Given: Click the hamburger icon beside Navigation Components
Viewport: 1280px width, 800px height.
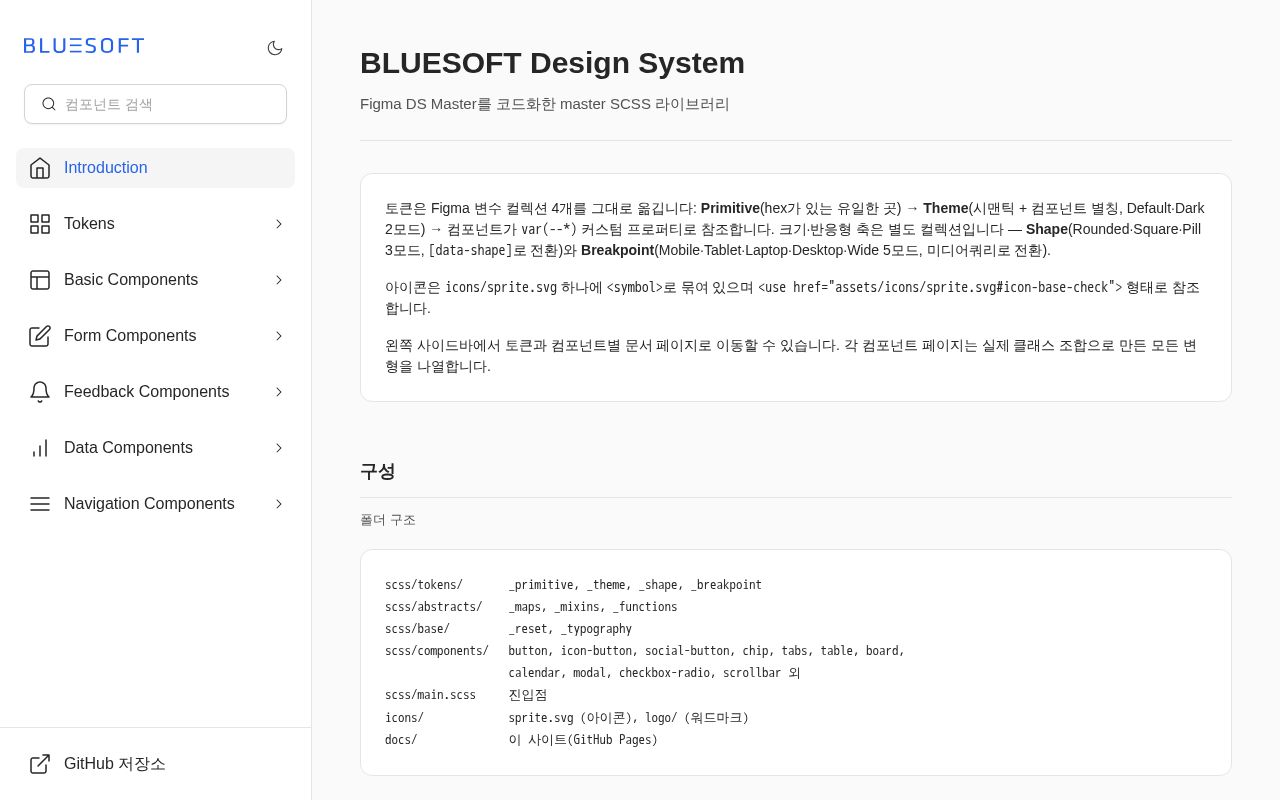Looking at the screenshot, I should [x=40, y=504].
